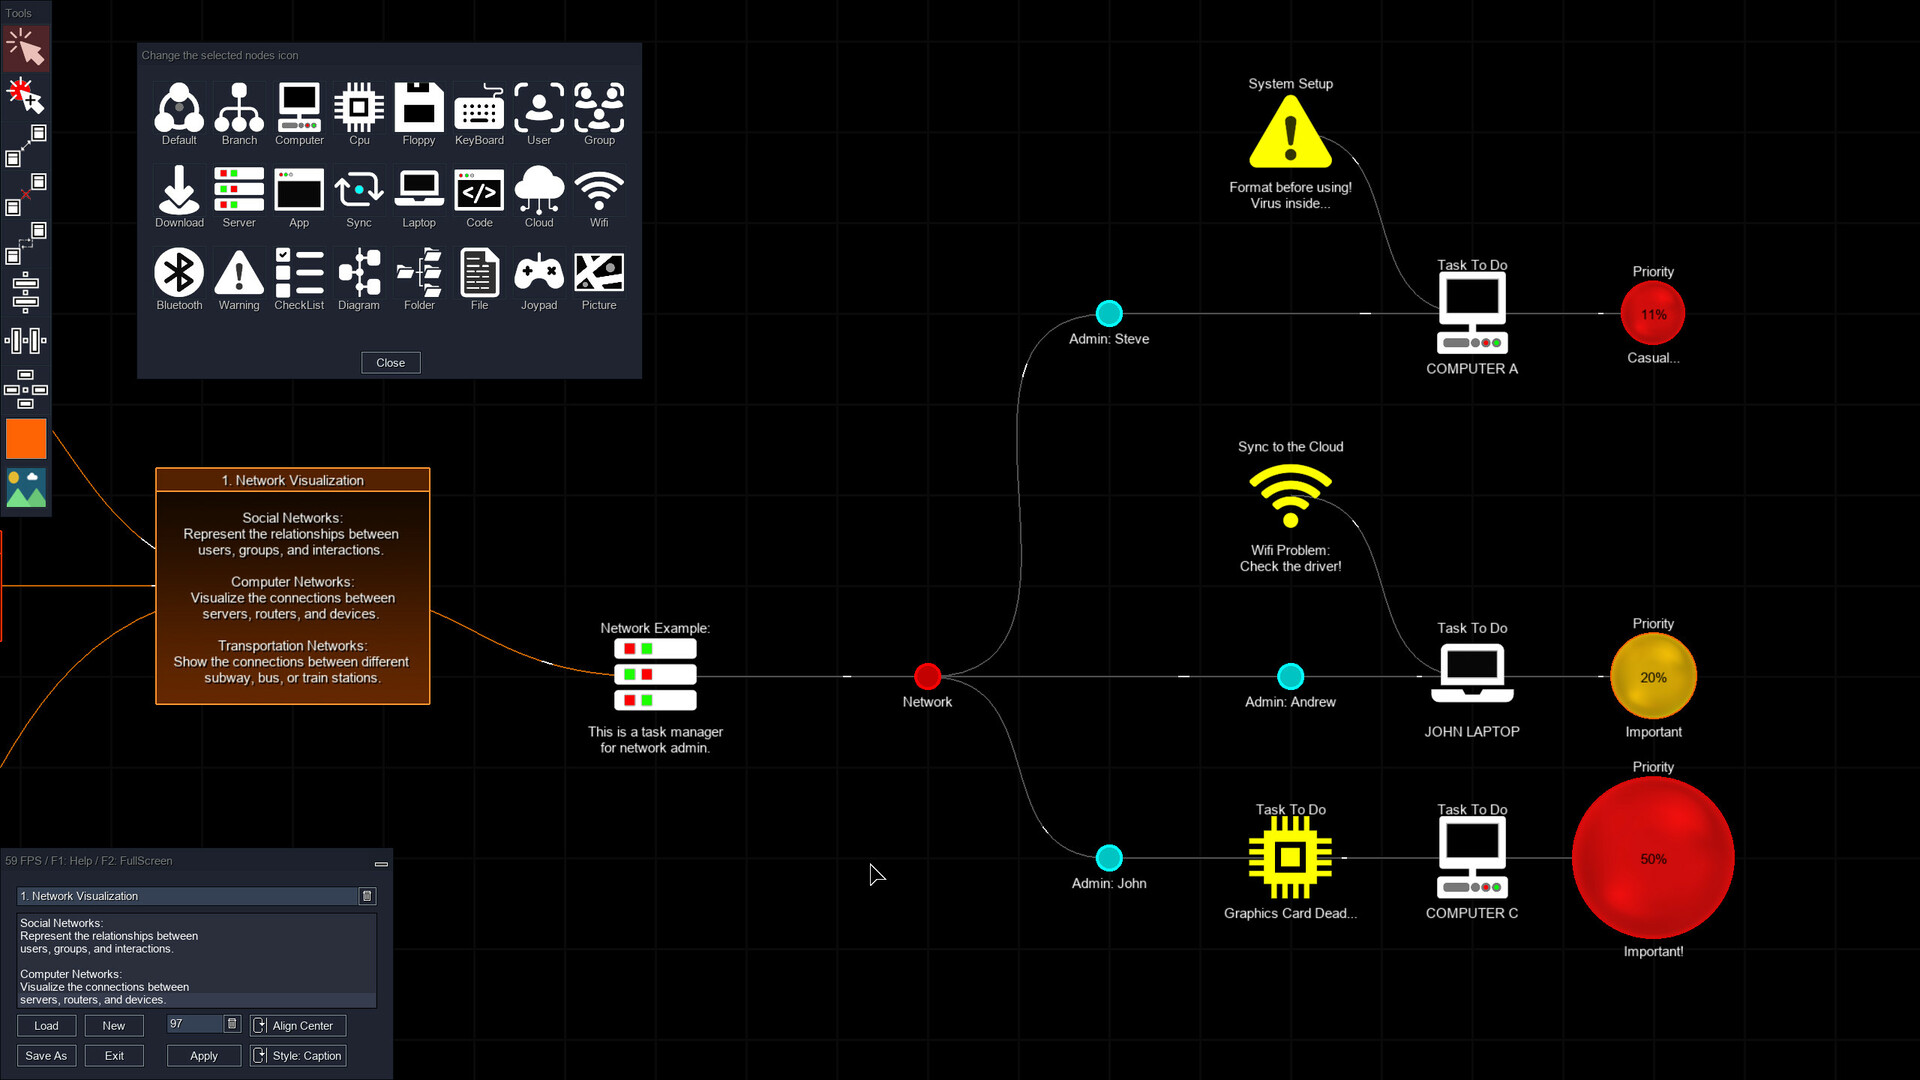Collapse the task manager panel
The height and width of the screenshot is (1080, 1920).
381,864
